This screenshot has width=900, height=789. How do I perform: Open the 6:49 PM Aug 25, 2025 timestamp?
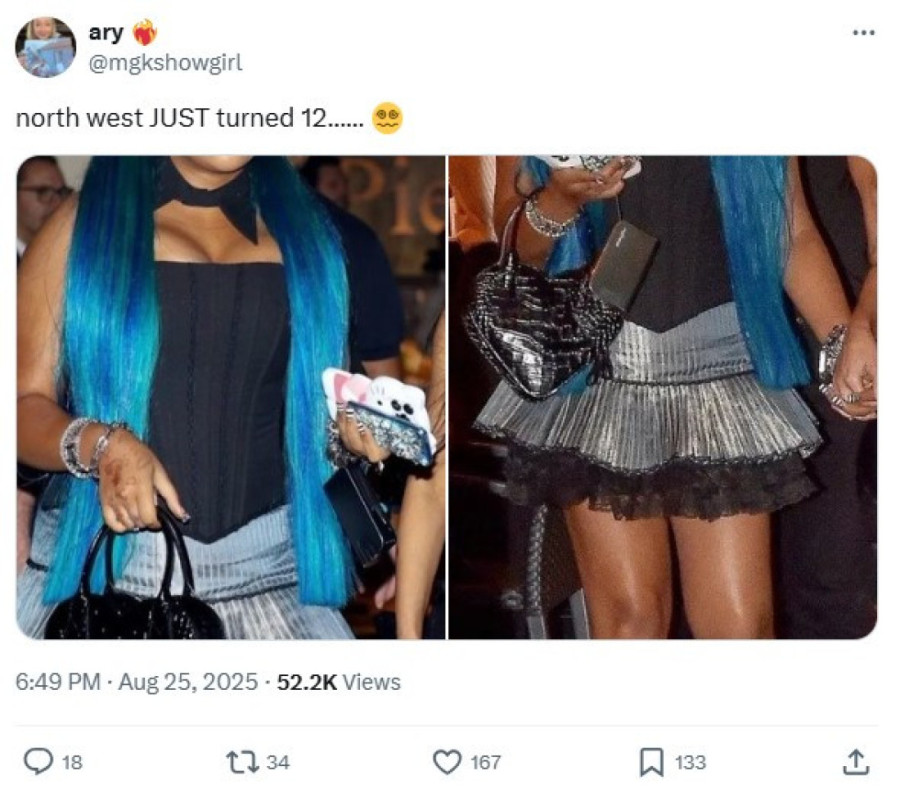coord(137,682)
